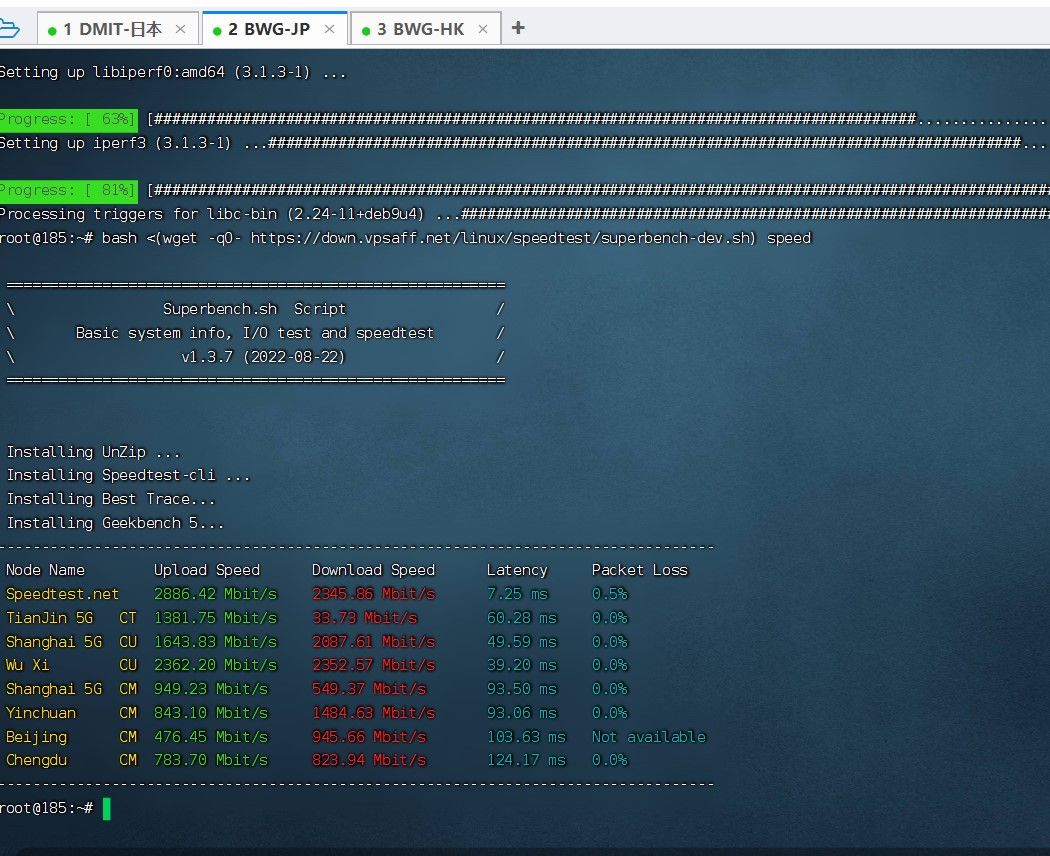Screen dimensions: 1050x856
Task: Click upload speed '2362.20 Mbit/s'
Action: pyautogui.click(x=216, y=665)
